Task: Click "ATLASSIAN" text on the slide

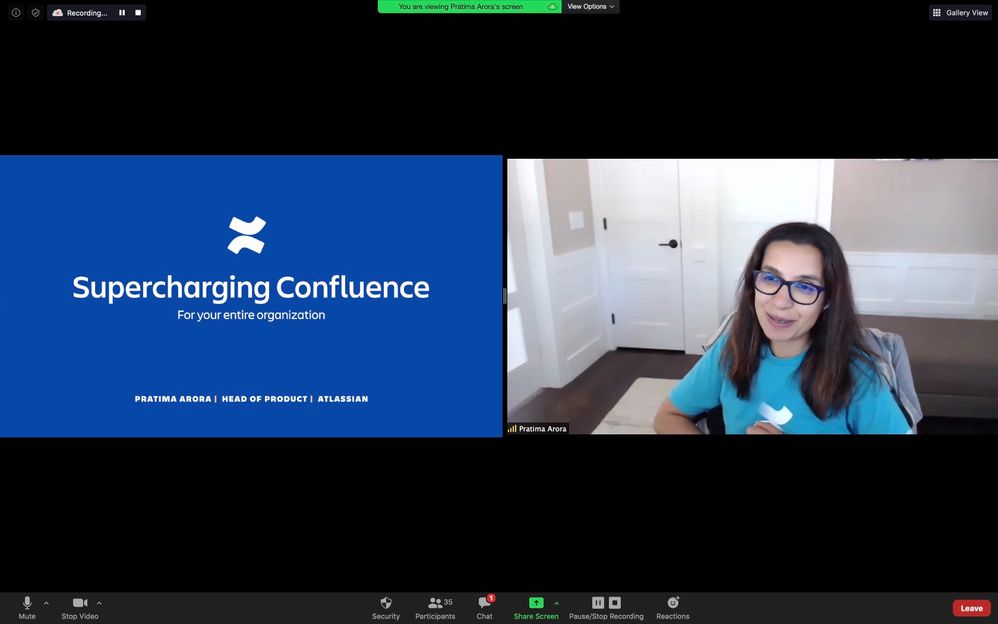Action: (343, 399)
